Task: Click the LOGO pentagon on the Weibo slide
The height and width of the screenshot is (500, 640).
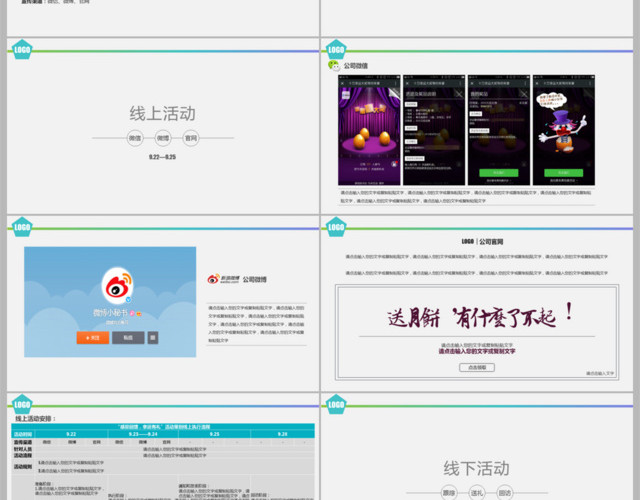Action: (22, 227)
